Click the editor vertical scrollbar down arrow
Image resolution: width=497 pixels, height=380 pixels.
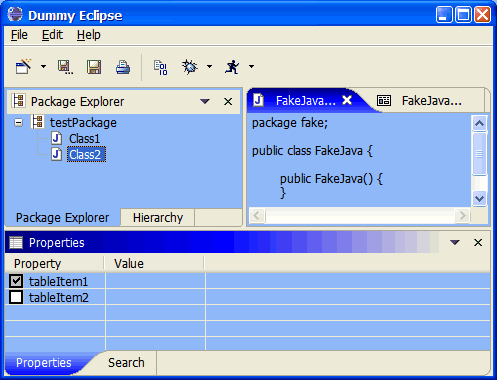click(x=479, y=199)
